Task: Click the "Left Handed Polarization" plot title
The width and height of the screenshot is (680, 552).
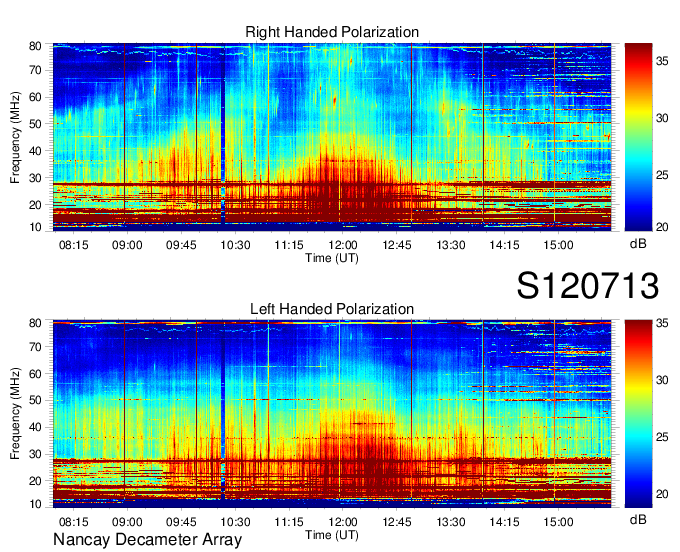Action: 332,309
